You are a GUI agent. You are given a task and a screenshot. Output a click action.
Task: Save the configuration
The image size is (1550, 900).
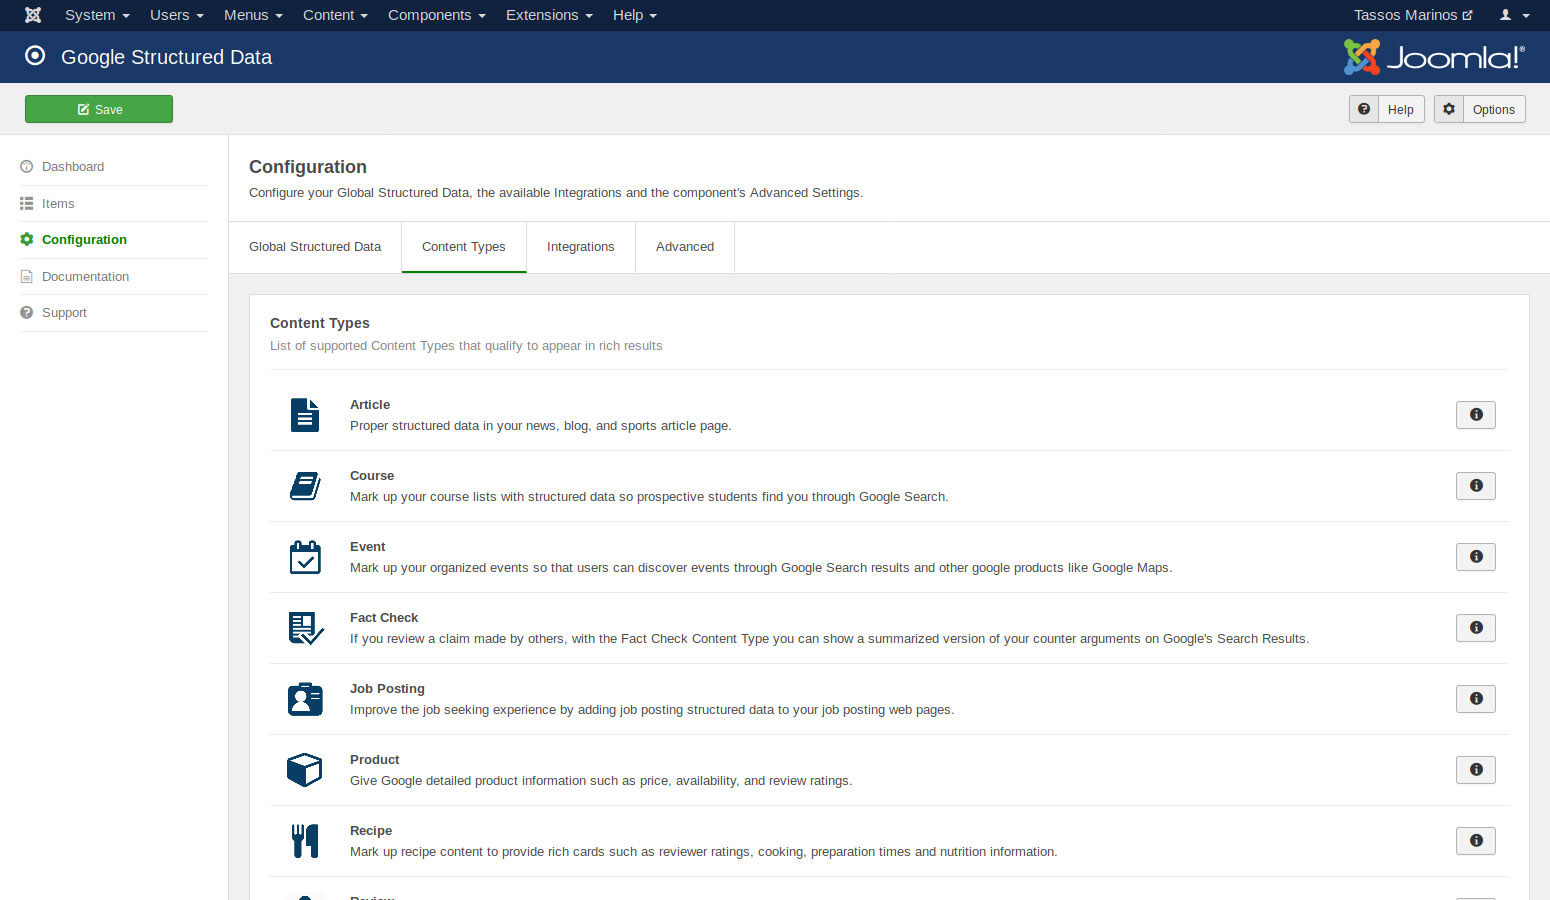[x=99, y=109]
